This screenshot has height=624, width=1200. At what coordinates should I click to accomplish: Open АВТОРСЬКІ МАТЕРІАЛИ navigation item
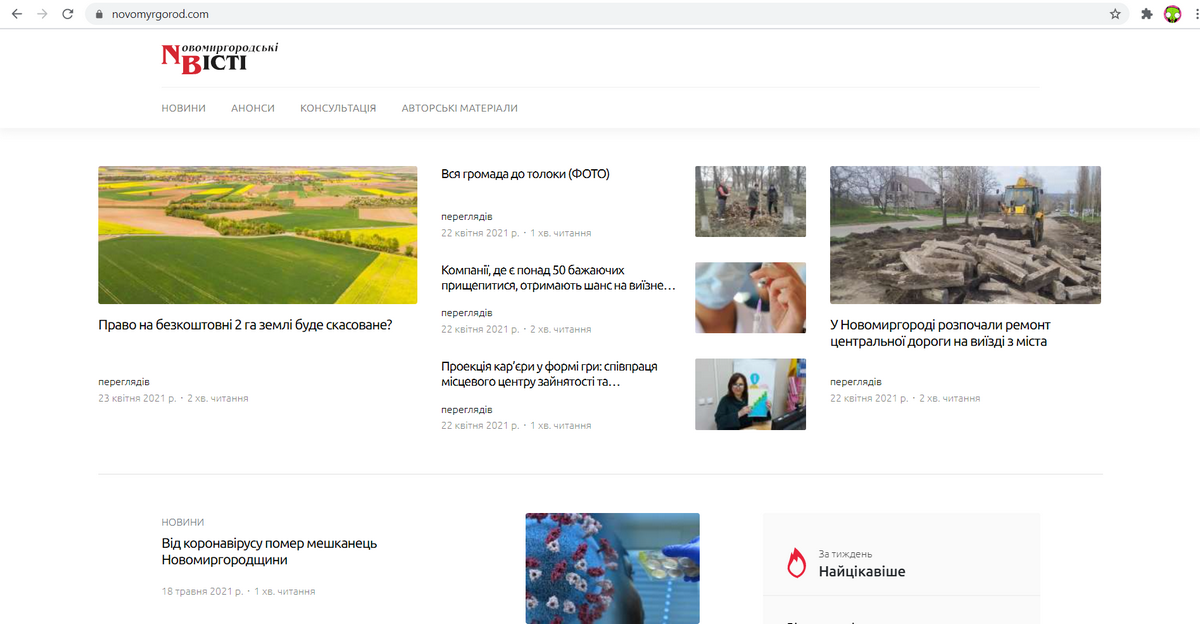(459, 108)
